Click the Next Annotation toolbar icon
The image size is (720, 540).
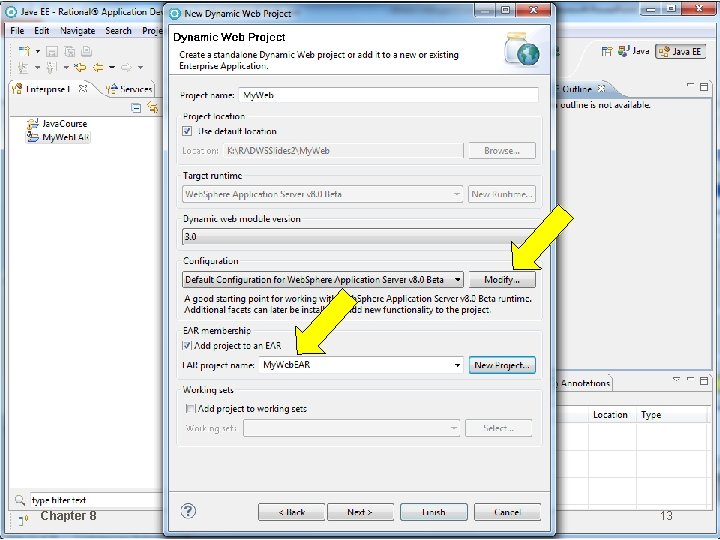coord(23,68)
